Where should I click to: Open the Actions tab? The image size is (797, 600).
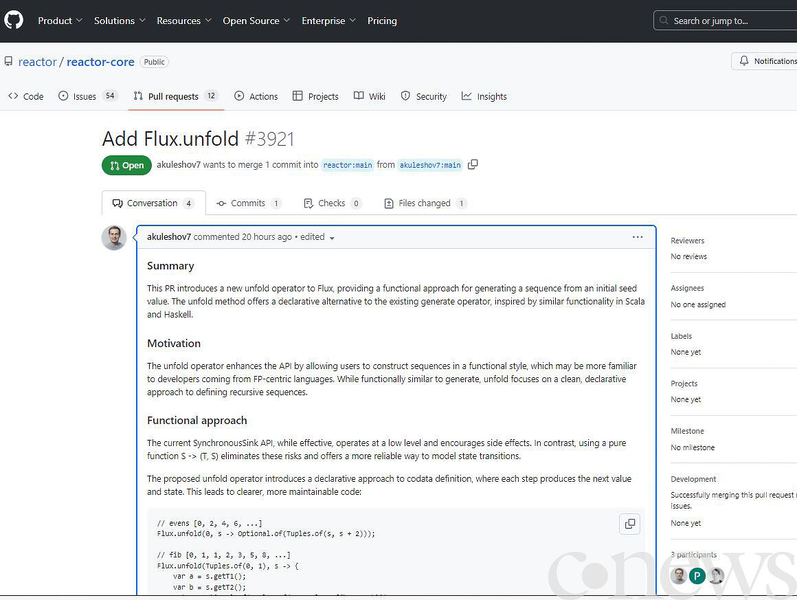[x=256, y=96]
